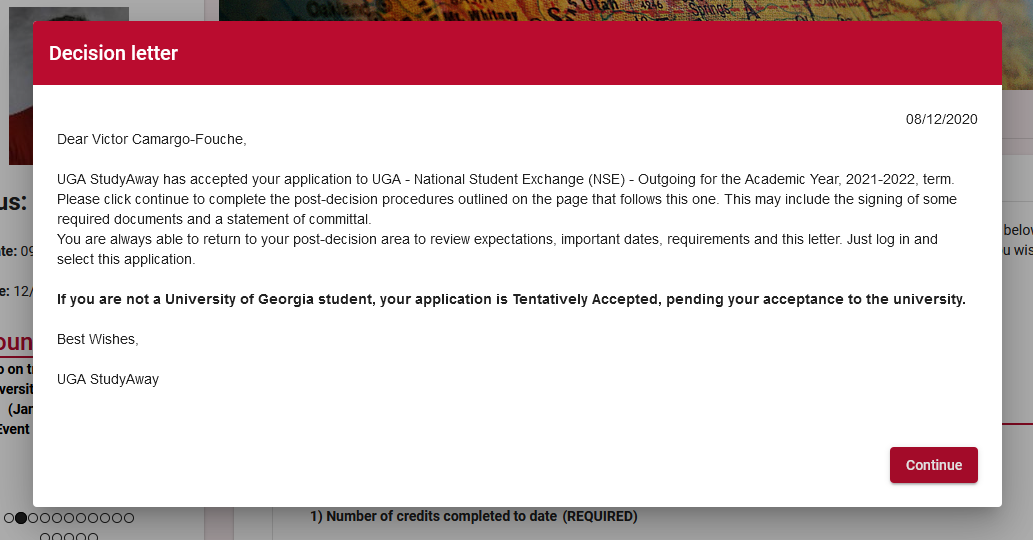Click the map banner image behind dialog
Viewport: 1033px width, 540px height.
click(x=625, y=11)
